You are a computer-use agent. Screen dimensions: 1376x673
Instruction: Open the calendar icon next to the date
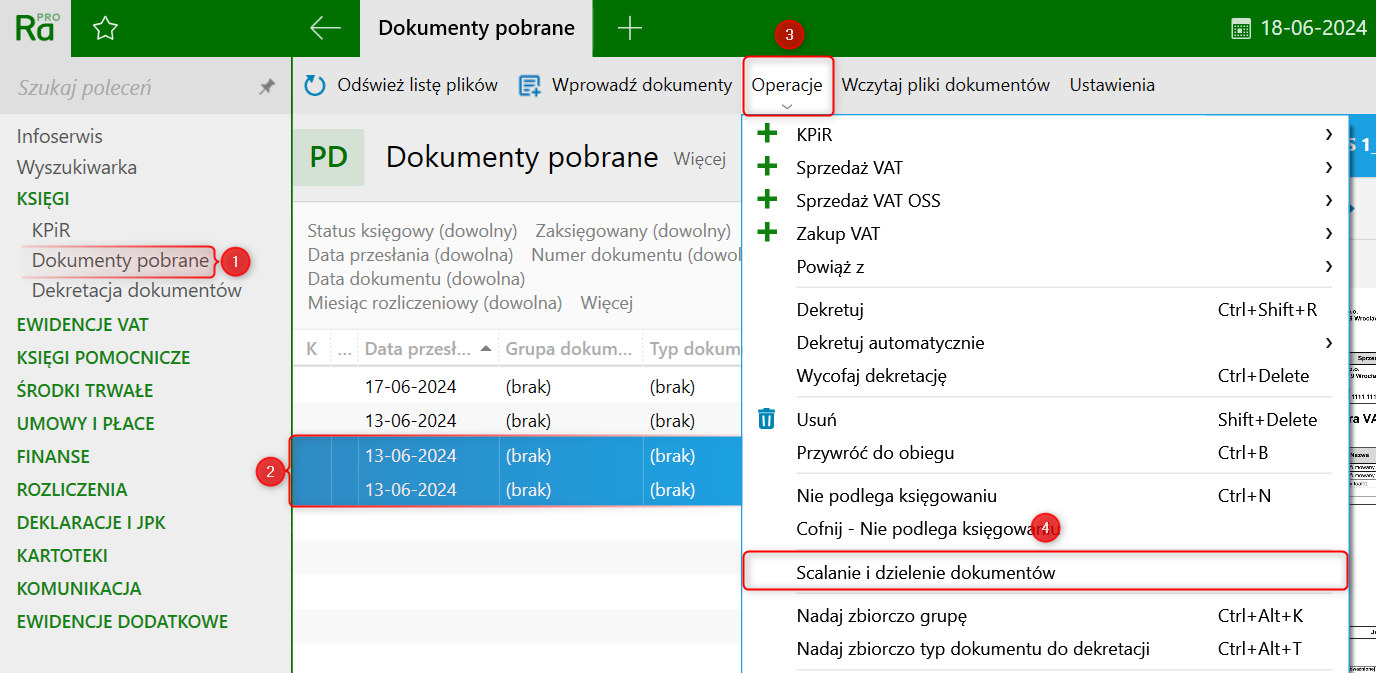coord(1241,28)
